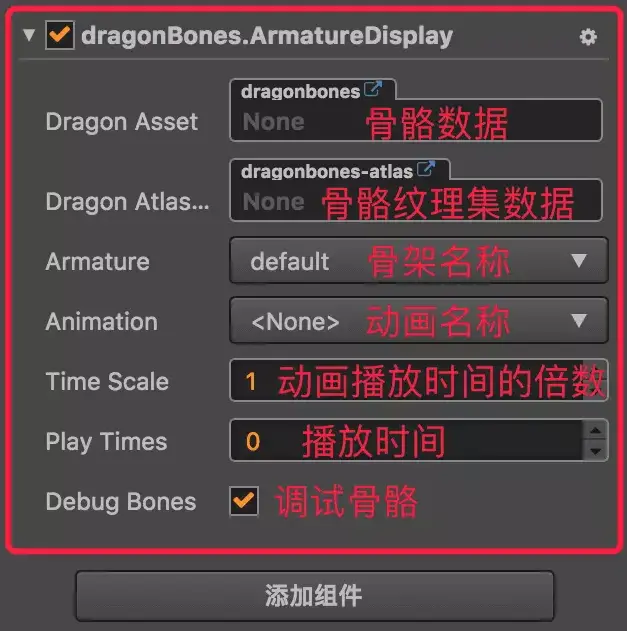The image size is (627, 631).
Task: Click the dragonbones type tab label
Action: pos(301,92)
